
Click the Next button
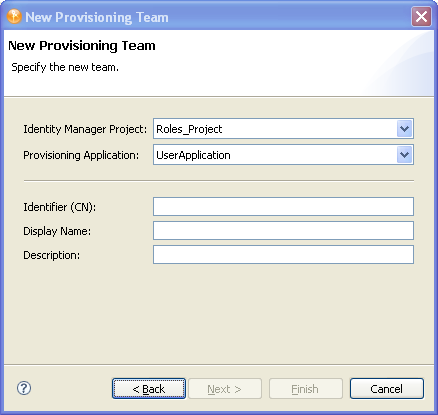225,389
